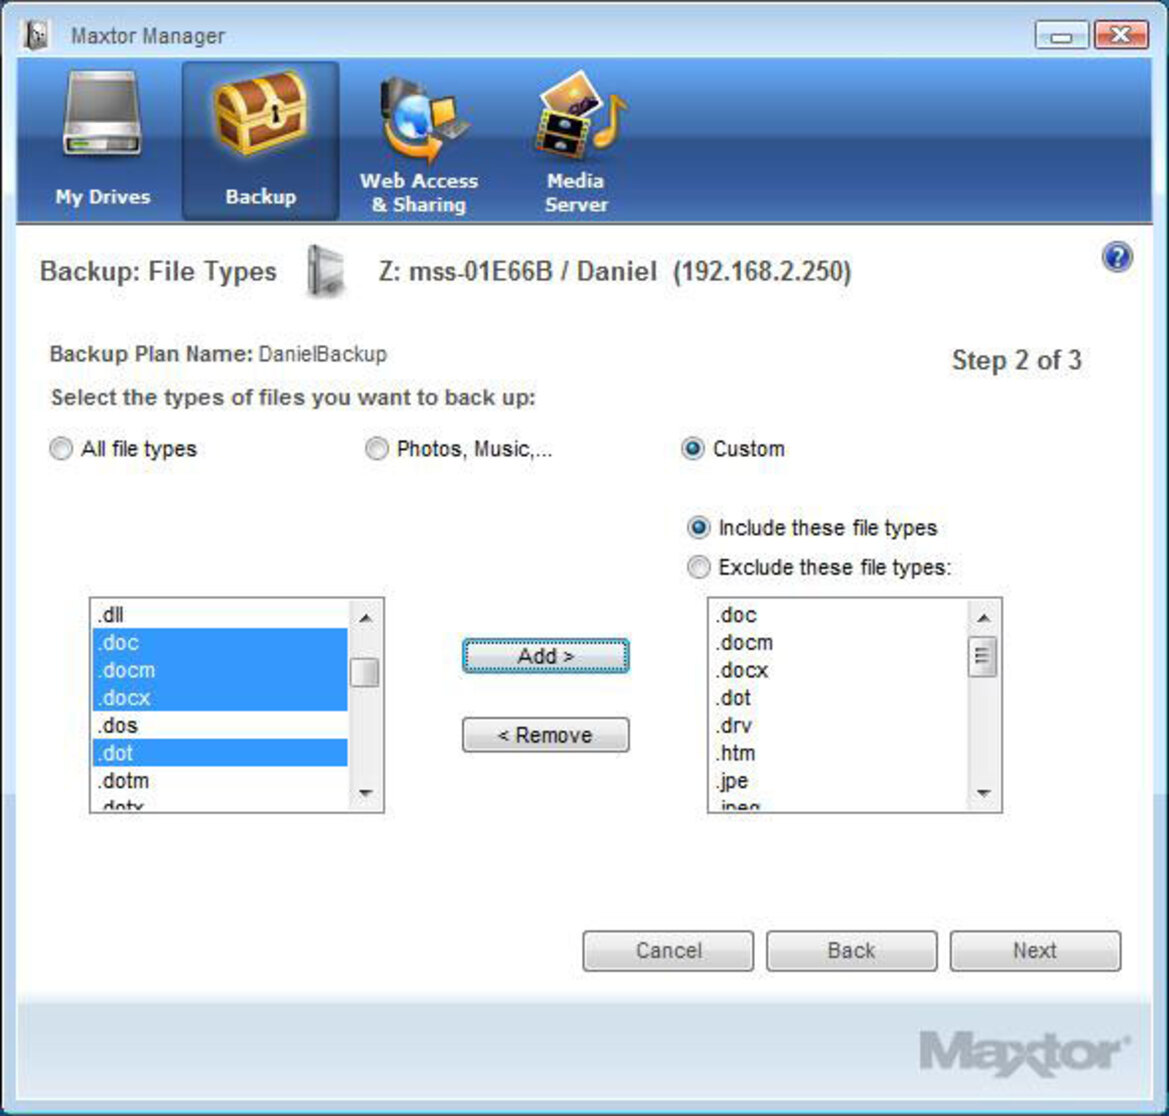Screen dimensions: 1169x1116
Task: Select .dll in the left list
Action: pyautogui.click(x=220, y=615)
